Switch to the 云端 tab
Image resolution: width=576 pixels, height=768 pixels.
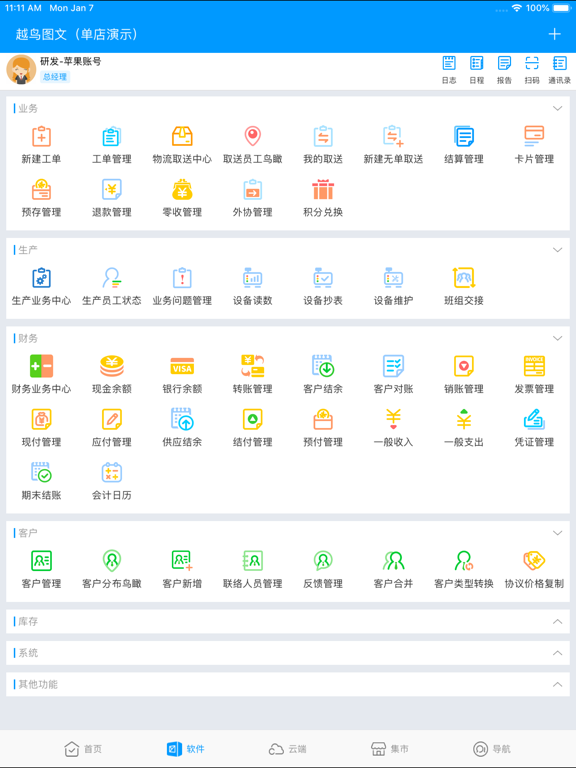288,749
